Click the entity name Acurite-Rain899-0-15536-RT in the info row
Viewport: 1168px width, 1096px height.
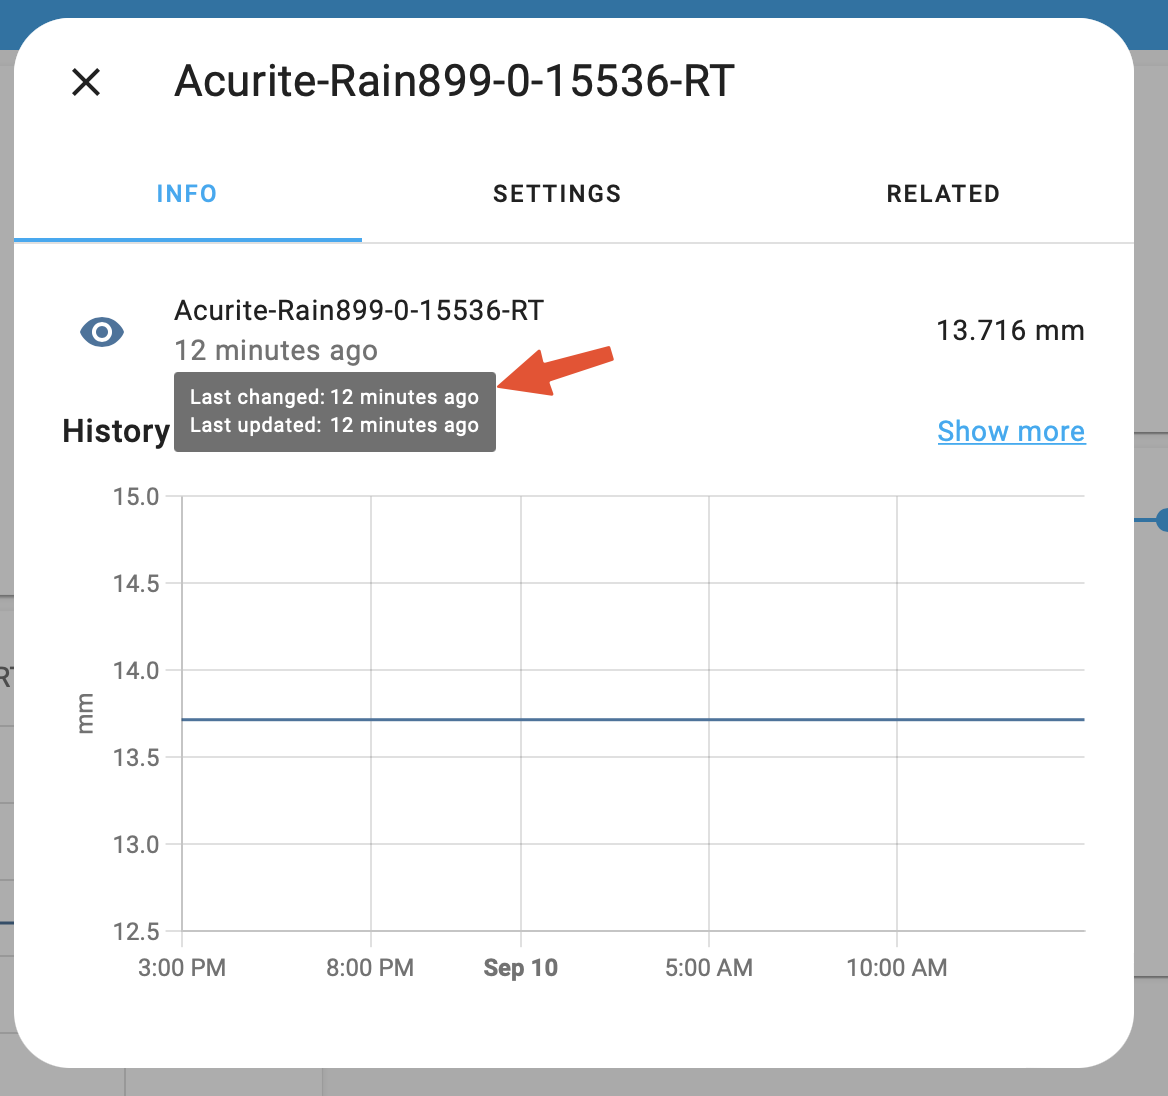click(x=359, y=310)
